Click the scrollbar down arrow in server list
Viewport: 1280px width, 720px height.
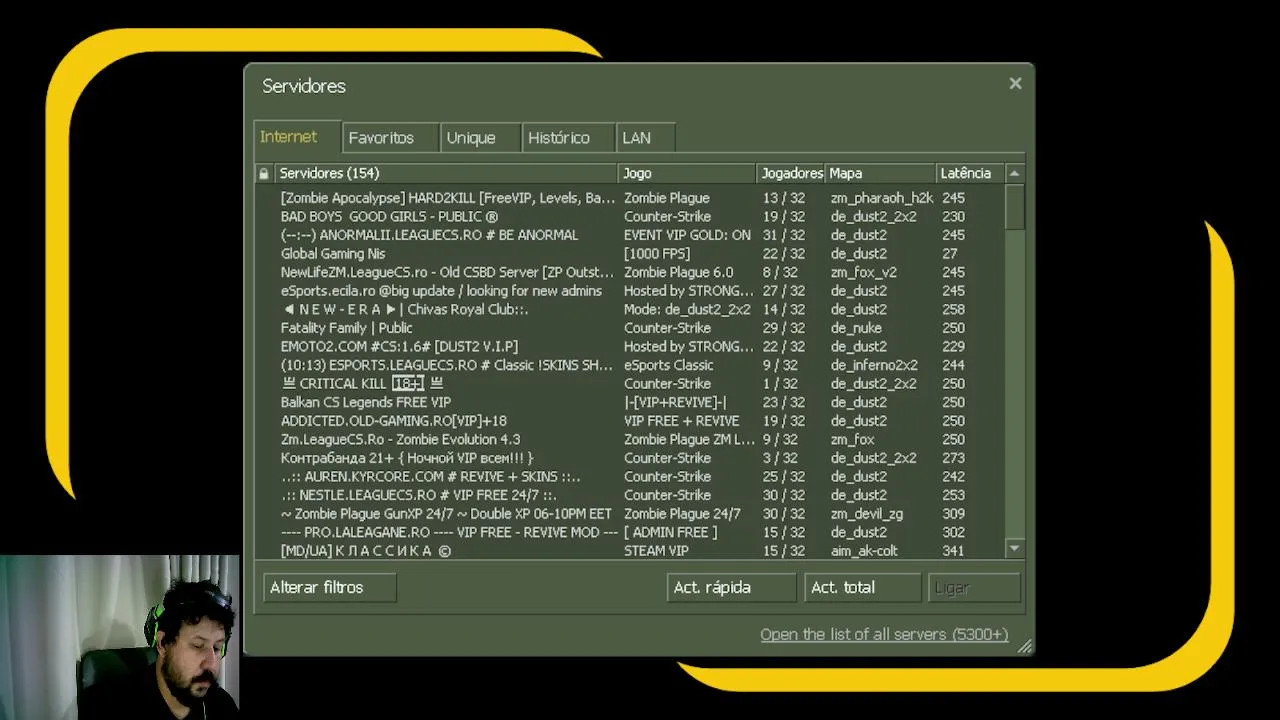click(1014, 549)
